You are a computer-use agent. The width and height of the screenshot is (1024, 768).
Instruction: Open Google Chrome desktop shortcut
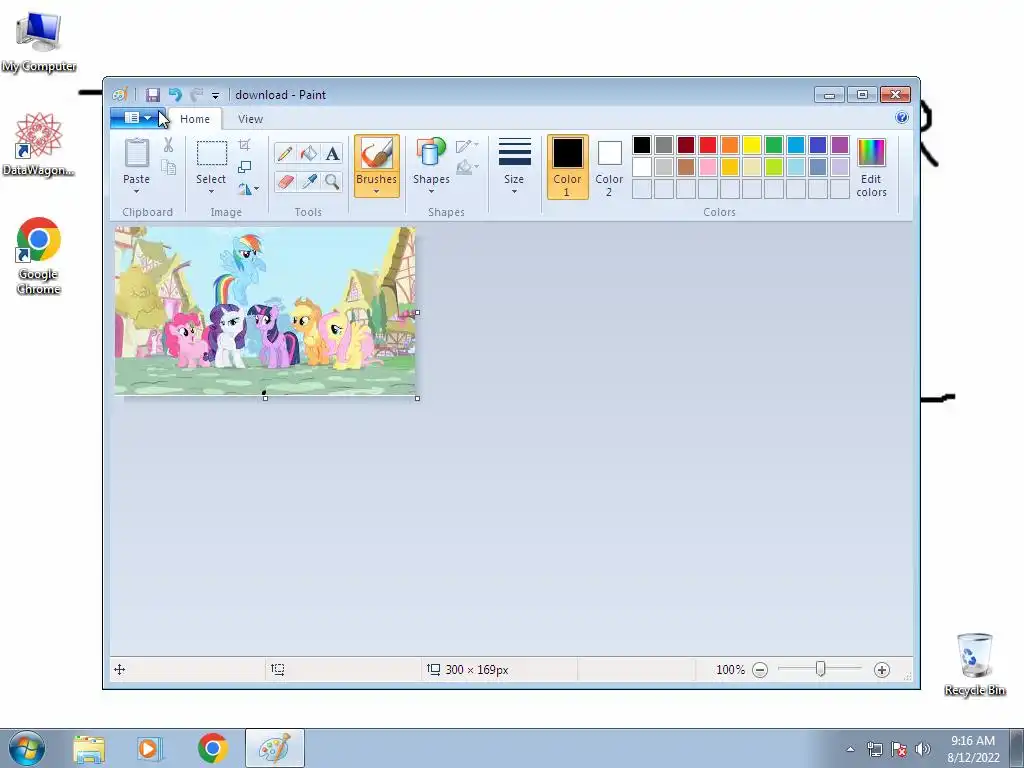[x=39, y=256]
